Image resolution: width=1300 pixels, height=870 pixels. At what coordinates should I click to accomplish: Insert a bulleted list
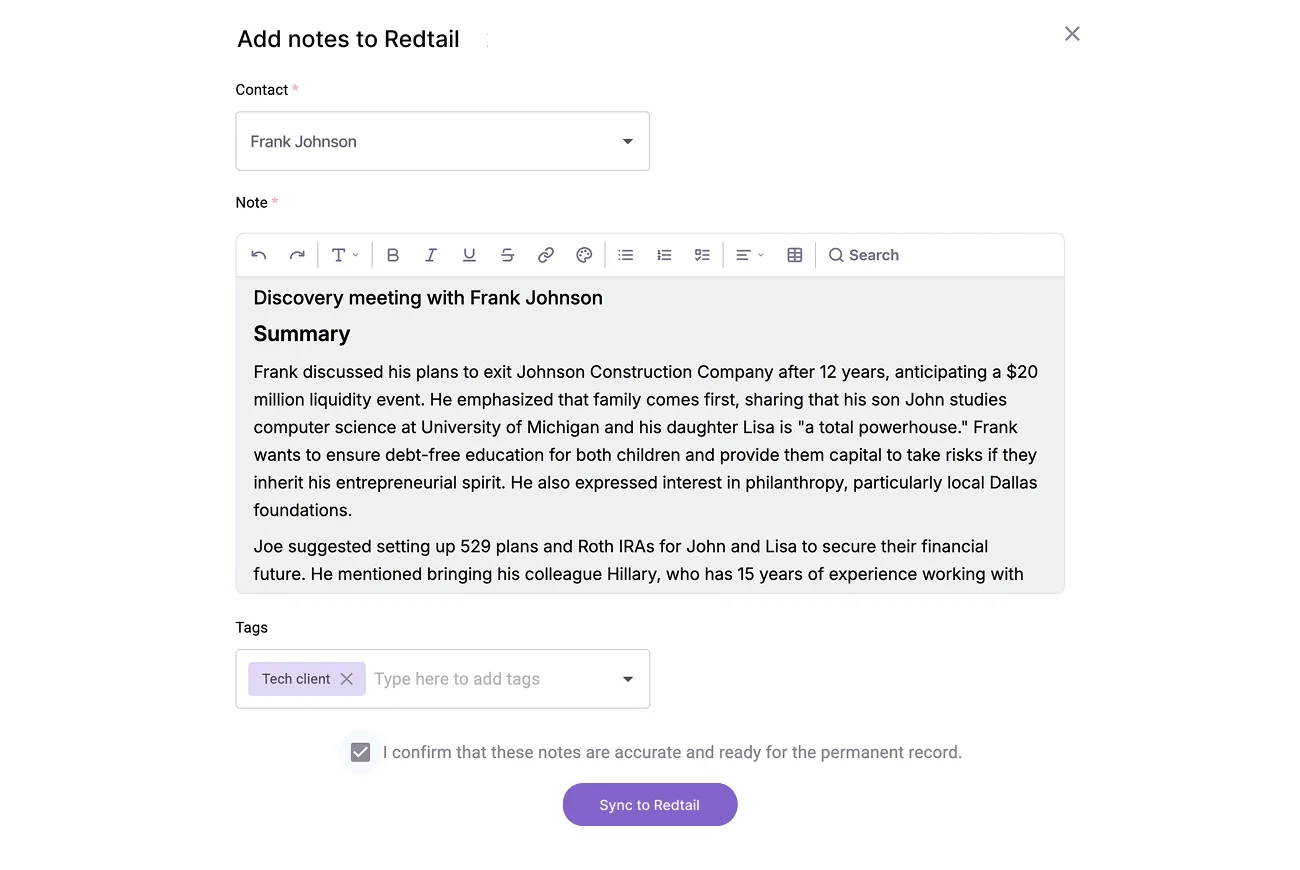click(626, 255)
